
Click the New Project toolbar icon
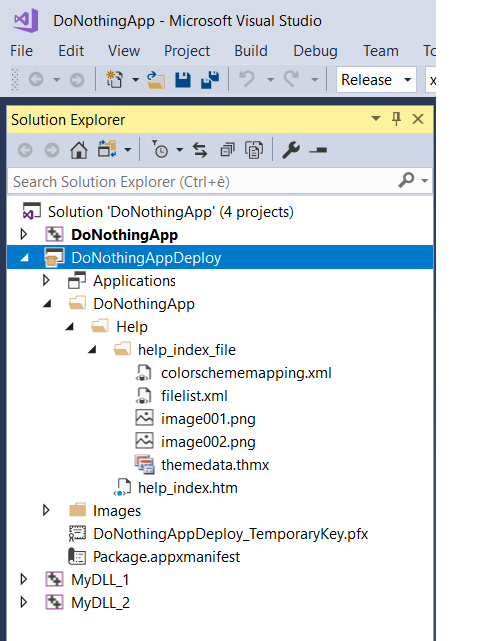click(115, 79)
